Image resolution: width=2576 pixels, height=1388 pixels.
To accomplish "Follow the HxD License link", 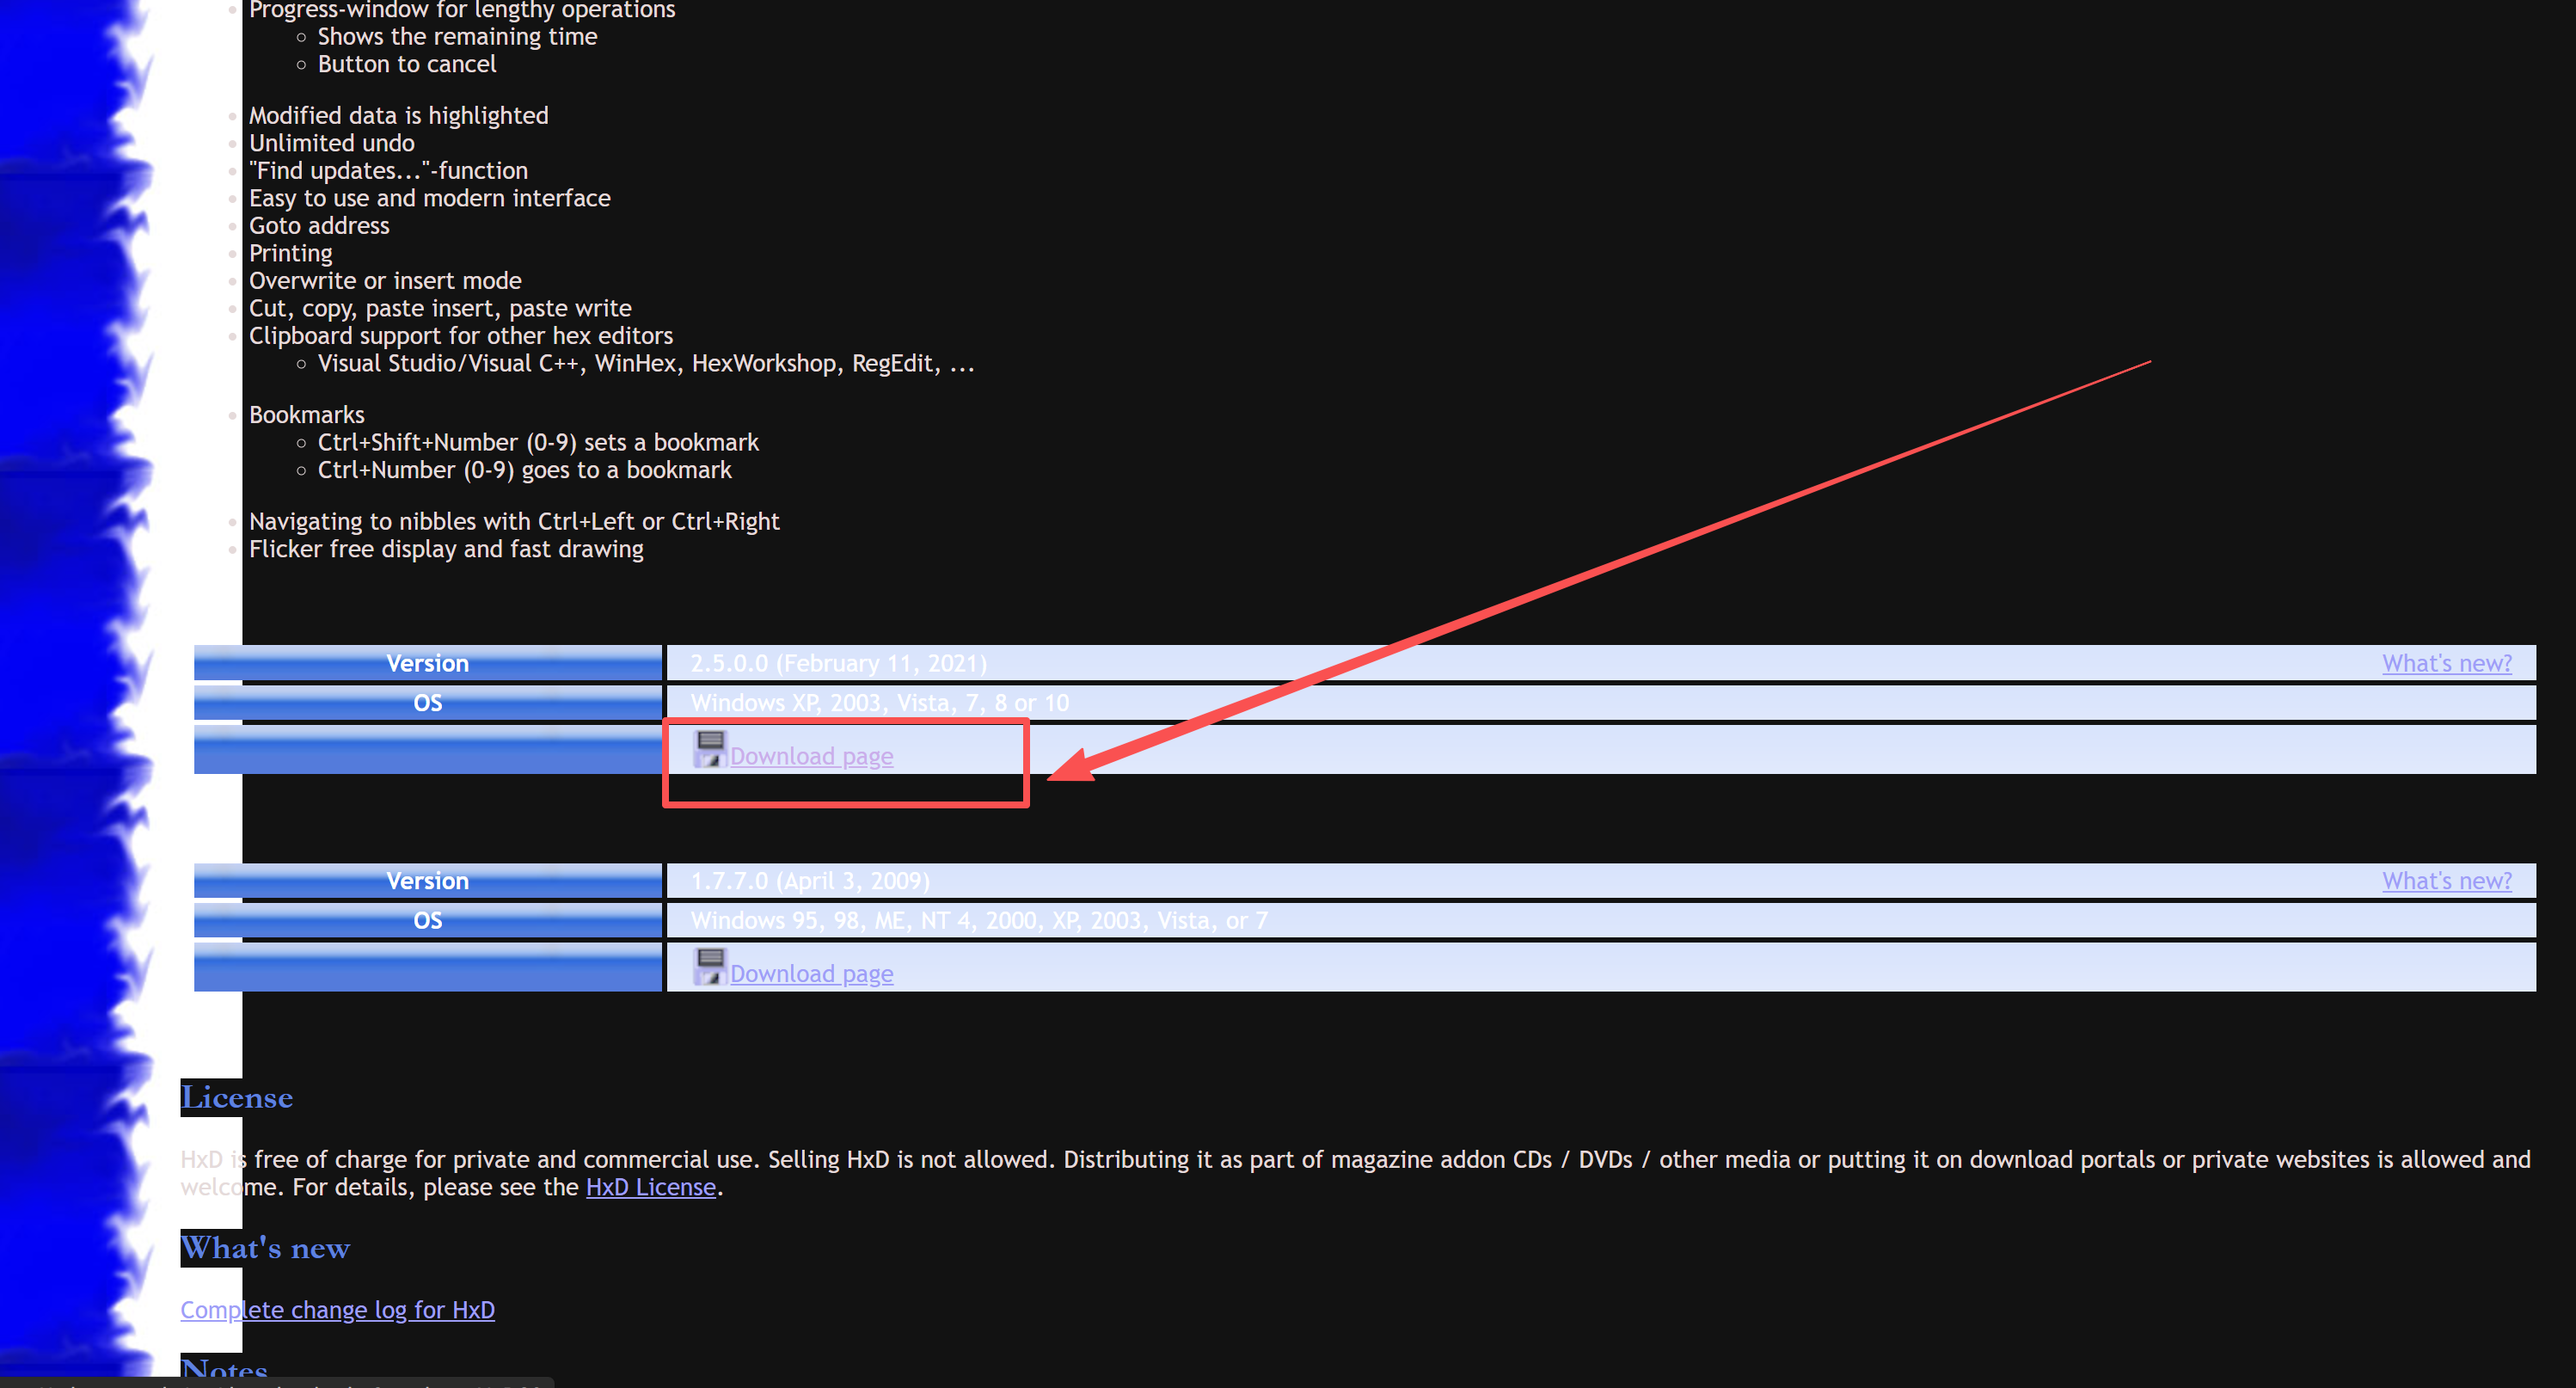I will (x=650, y=1187).
